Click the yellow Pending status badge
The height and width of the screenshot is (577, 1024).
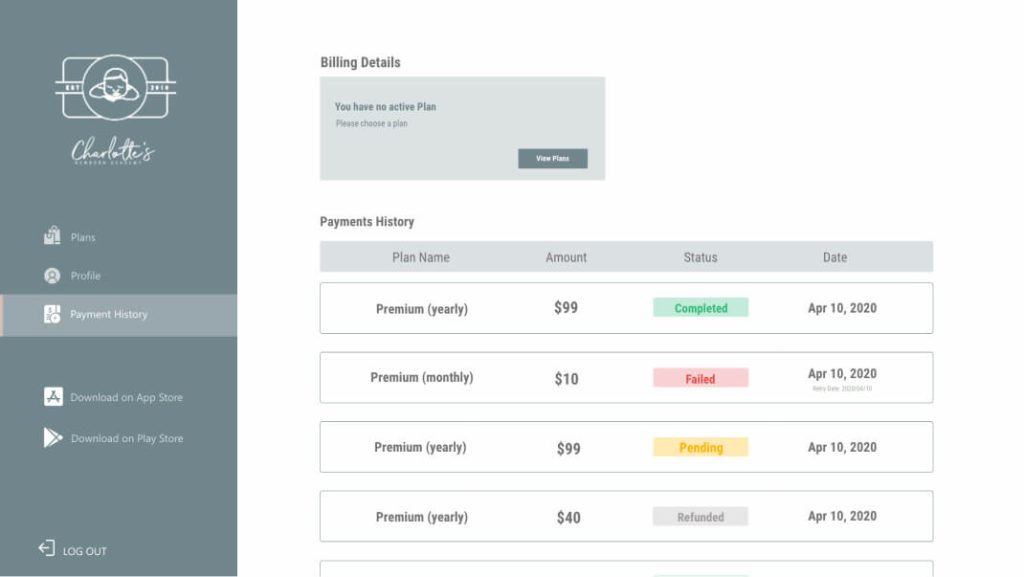click(x=701, y=447)
